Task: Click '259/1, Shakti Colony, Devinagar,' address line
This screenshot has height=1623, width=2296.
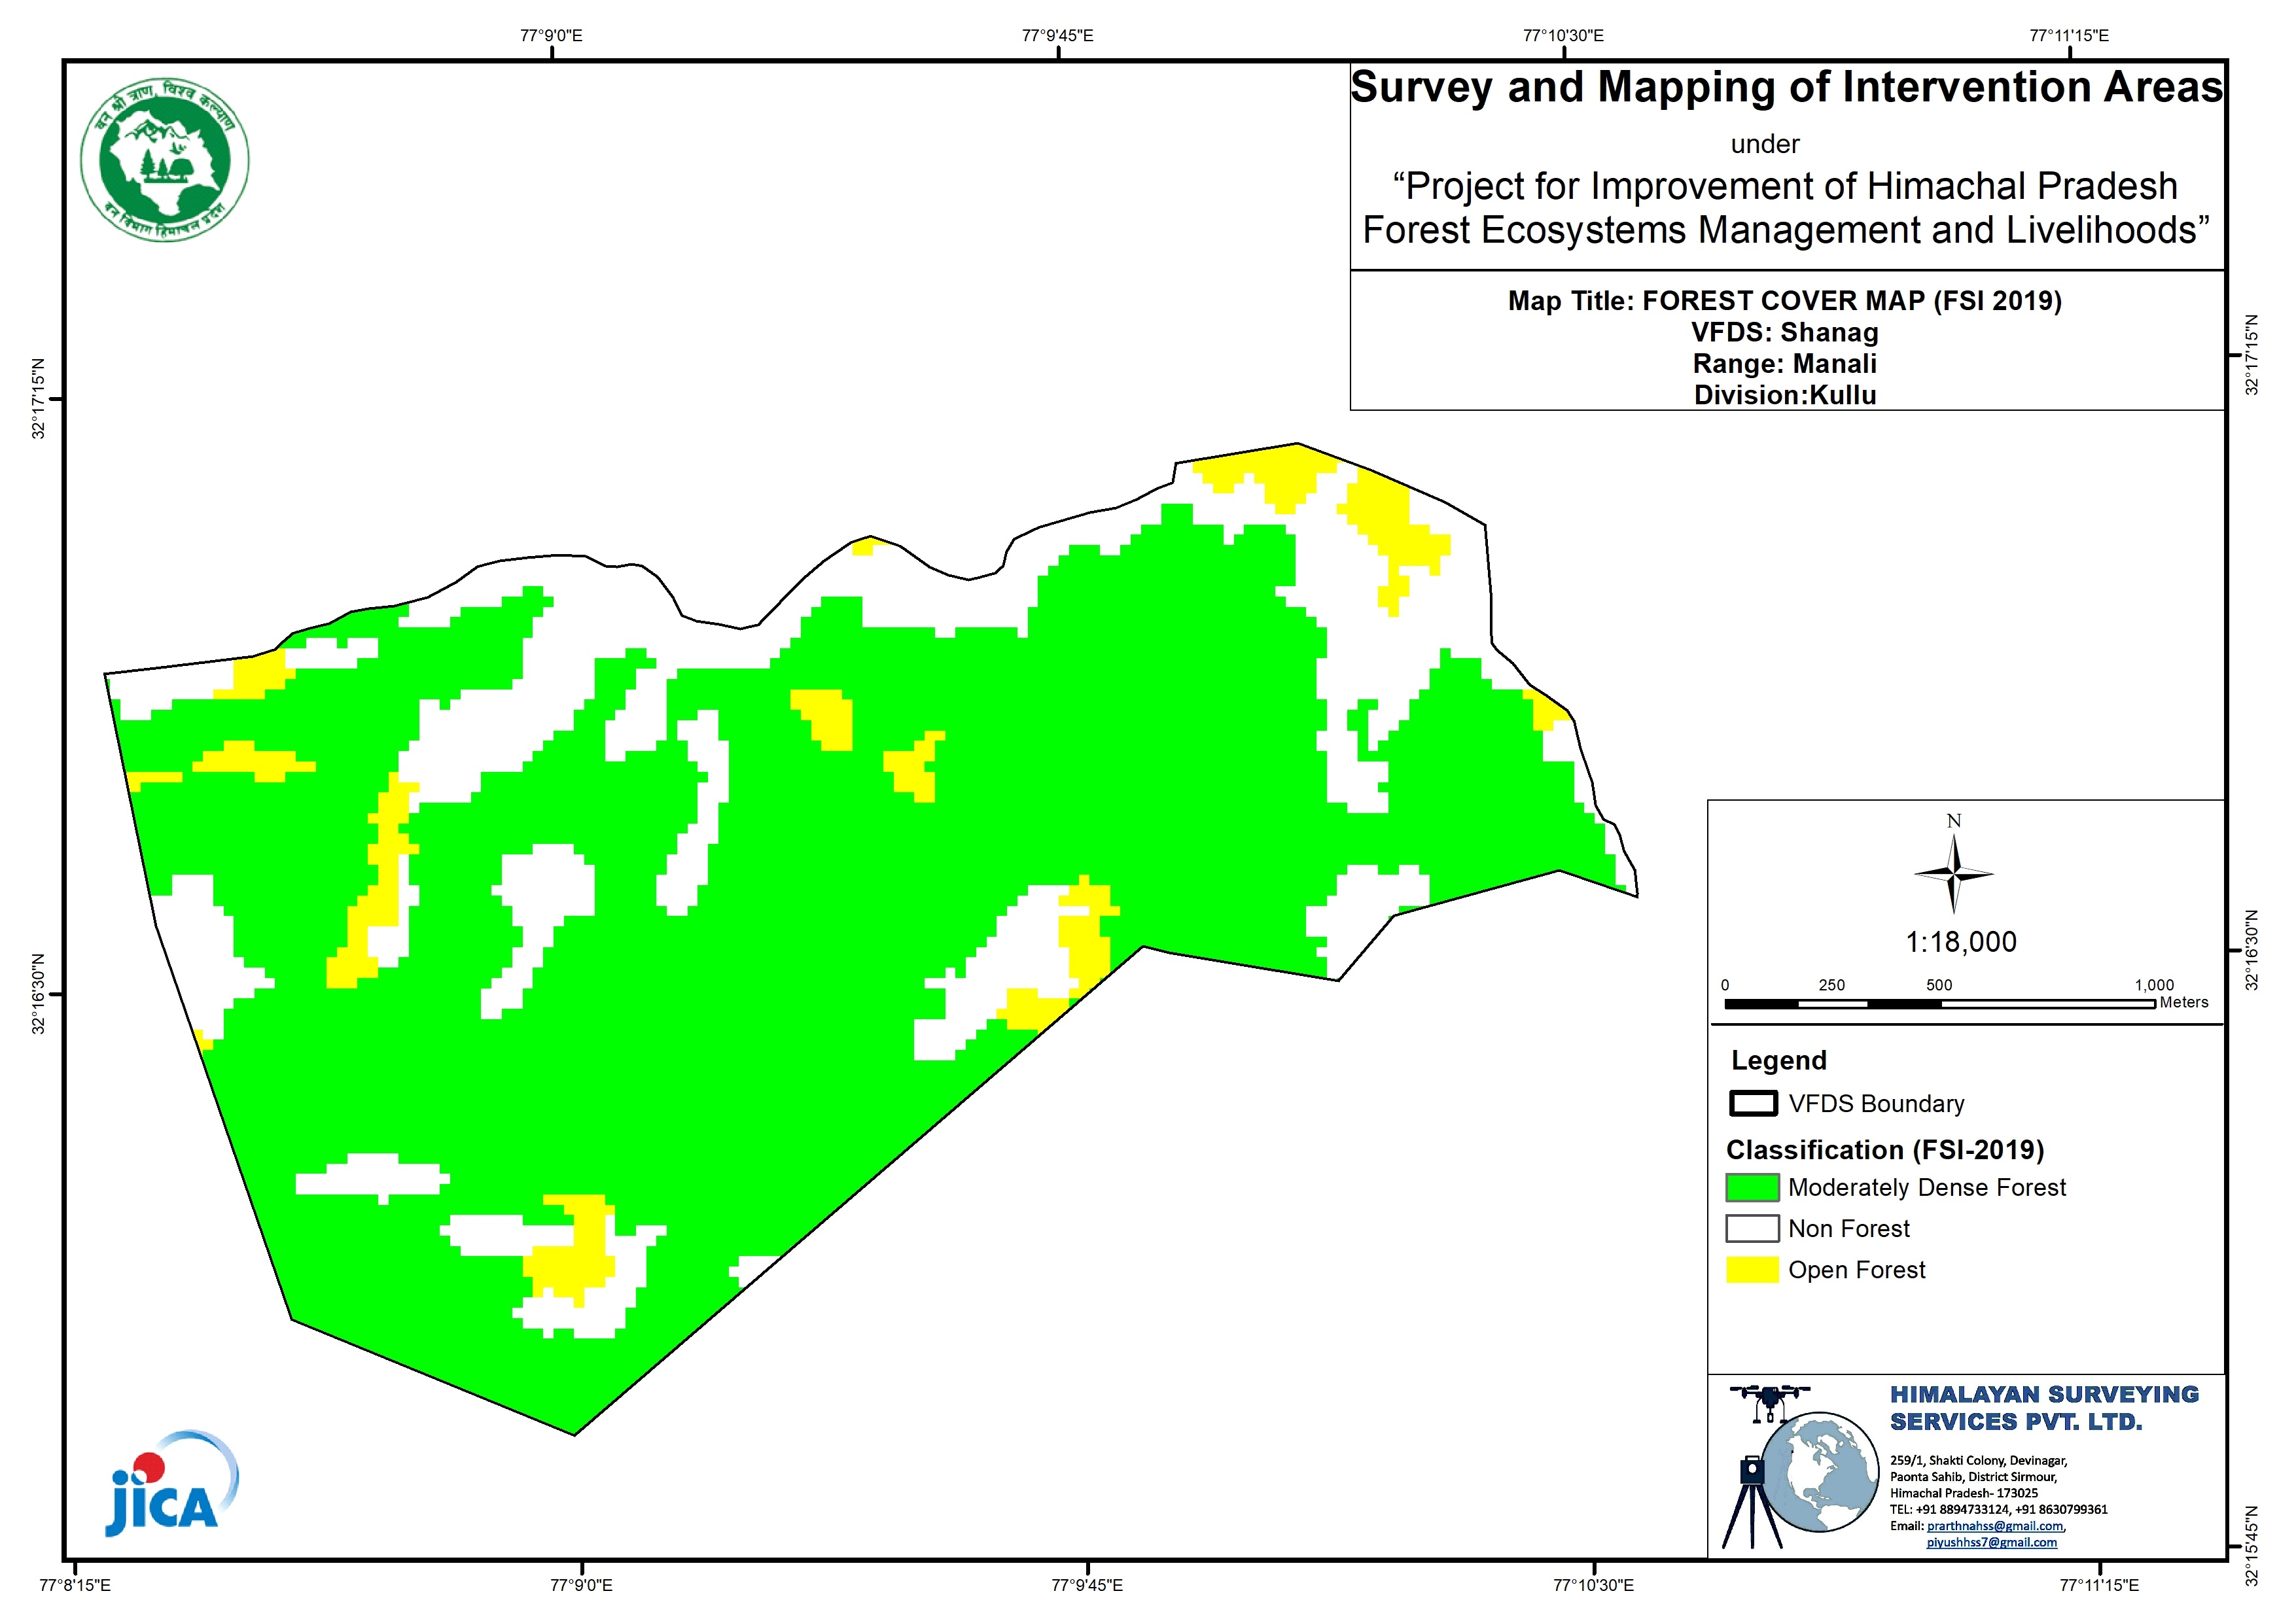Action: [1978, 1461]
